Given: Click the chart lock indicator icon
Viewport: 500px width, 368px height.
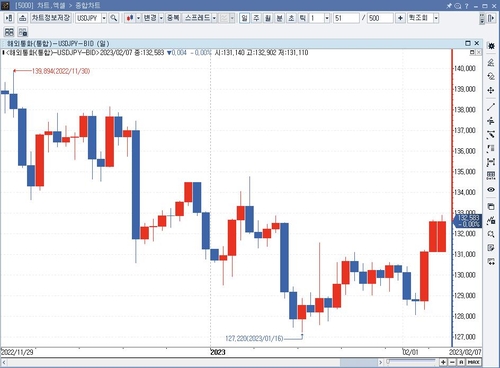Looking at the screenshot, I should pyautogui.click(x=491, y=220).
